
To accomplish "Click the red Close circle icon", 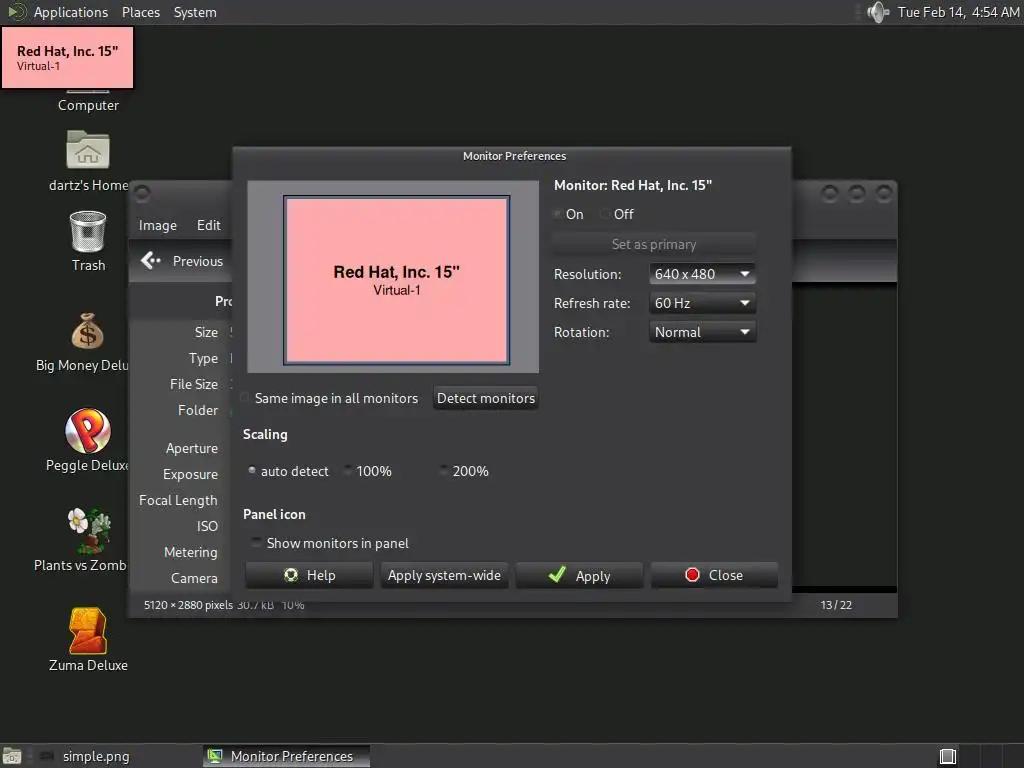I will [x=692, y=575].
